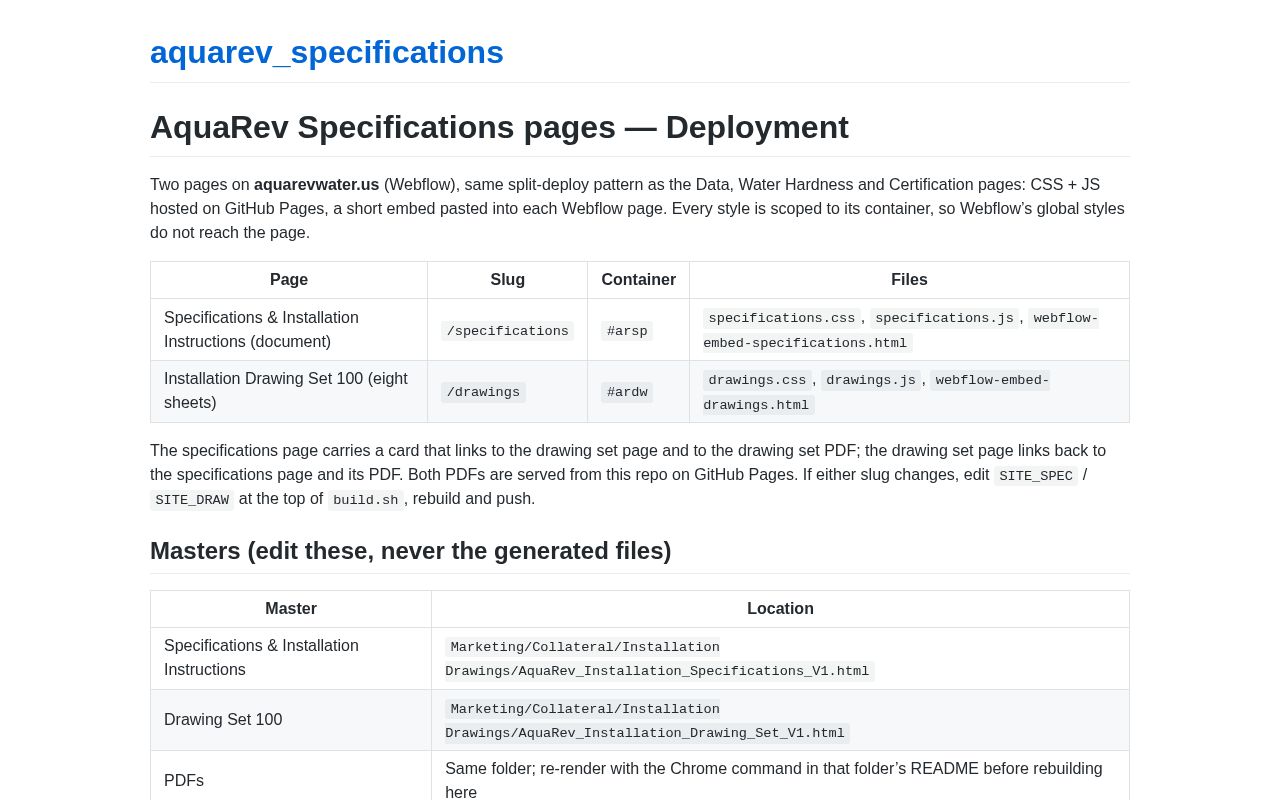Click the 'Master' column header
Screen dimensions: 1280x800
(x=291, y=609)
